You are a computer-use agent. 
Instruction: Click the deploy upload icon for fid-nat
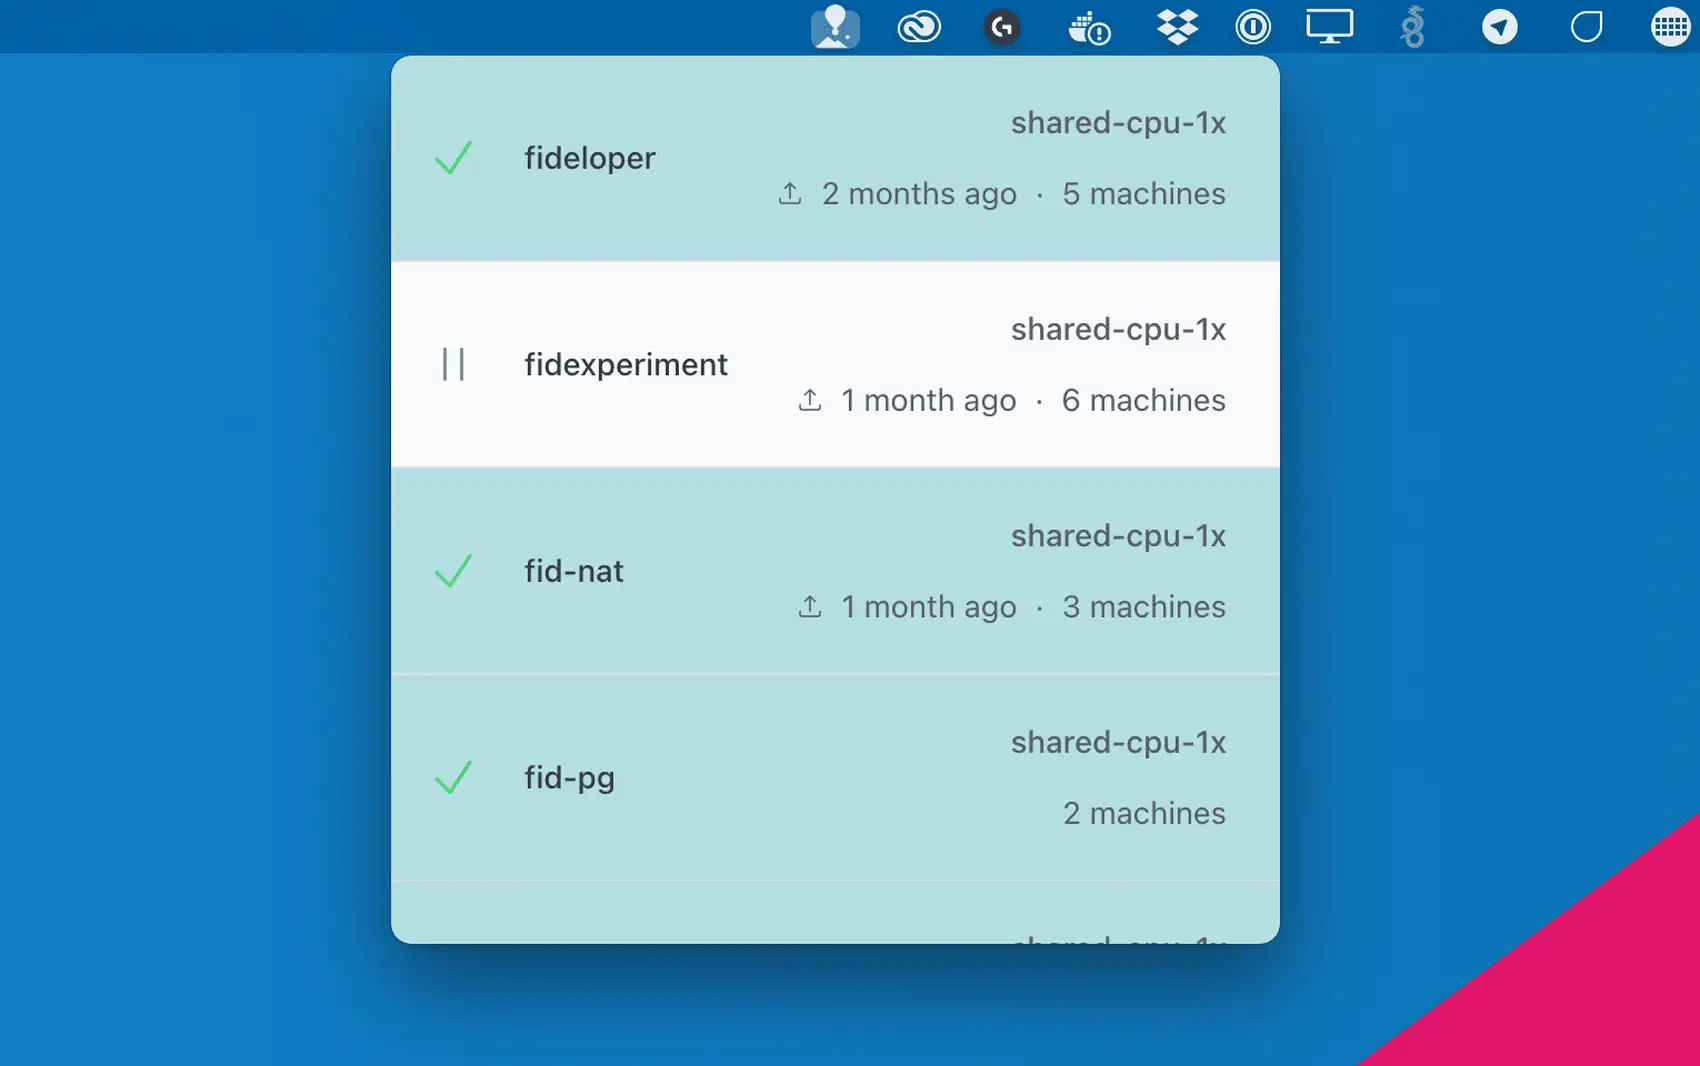click(x=810, y=606)
